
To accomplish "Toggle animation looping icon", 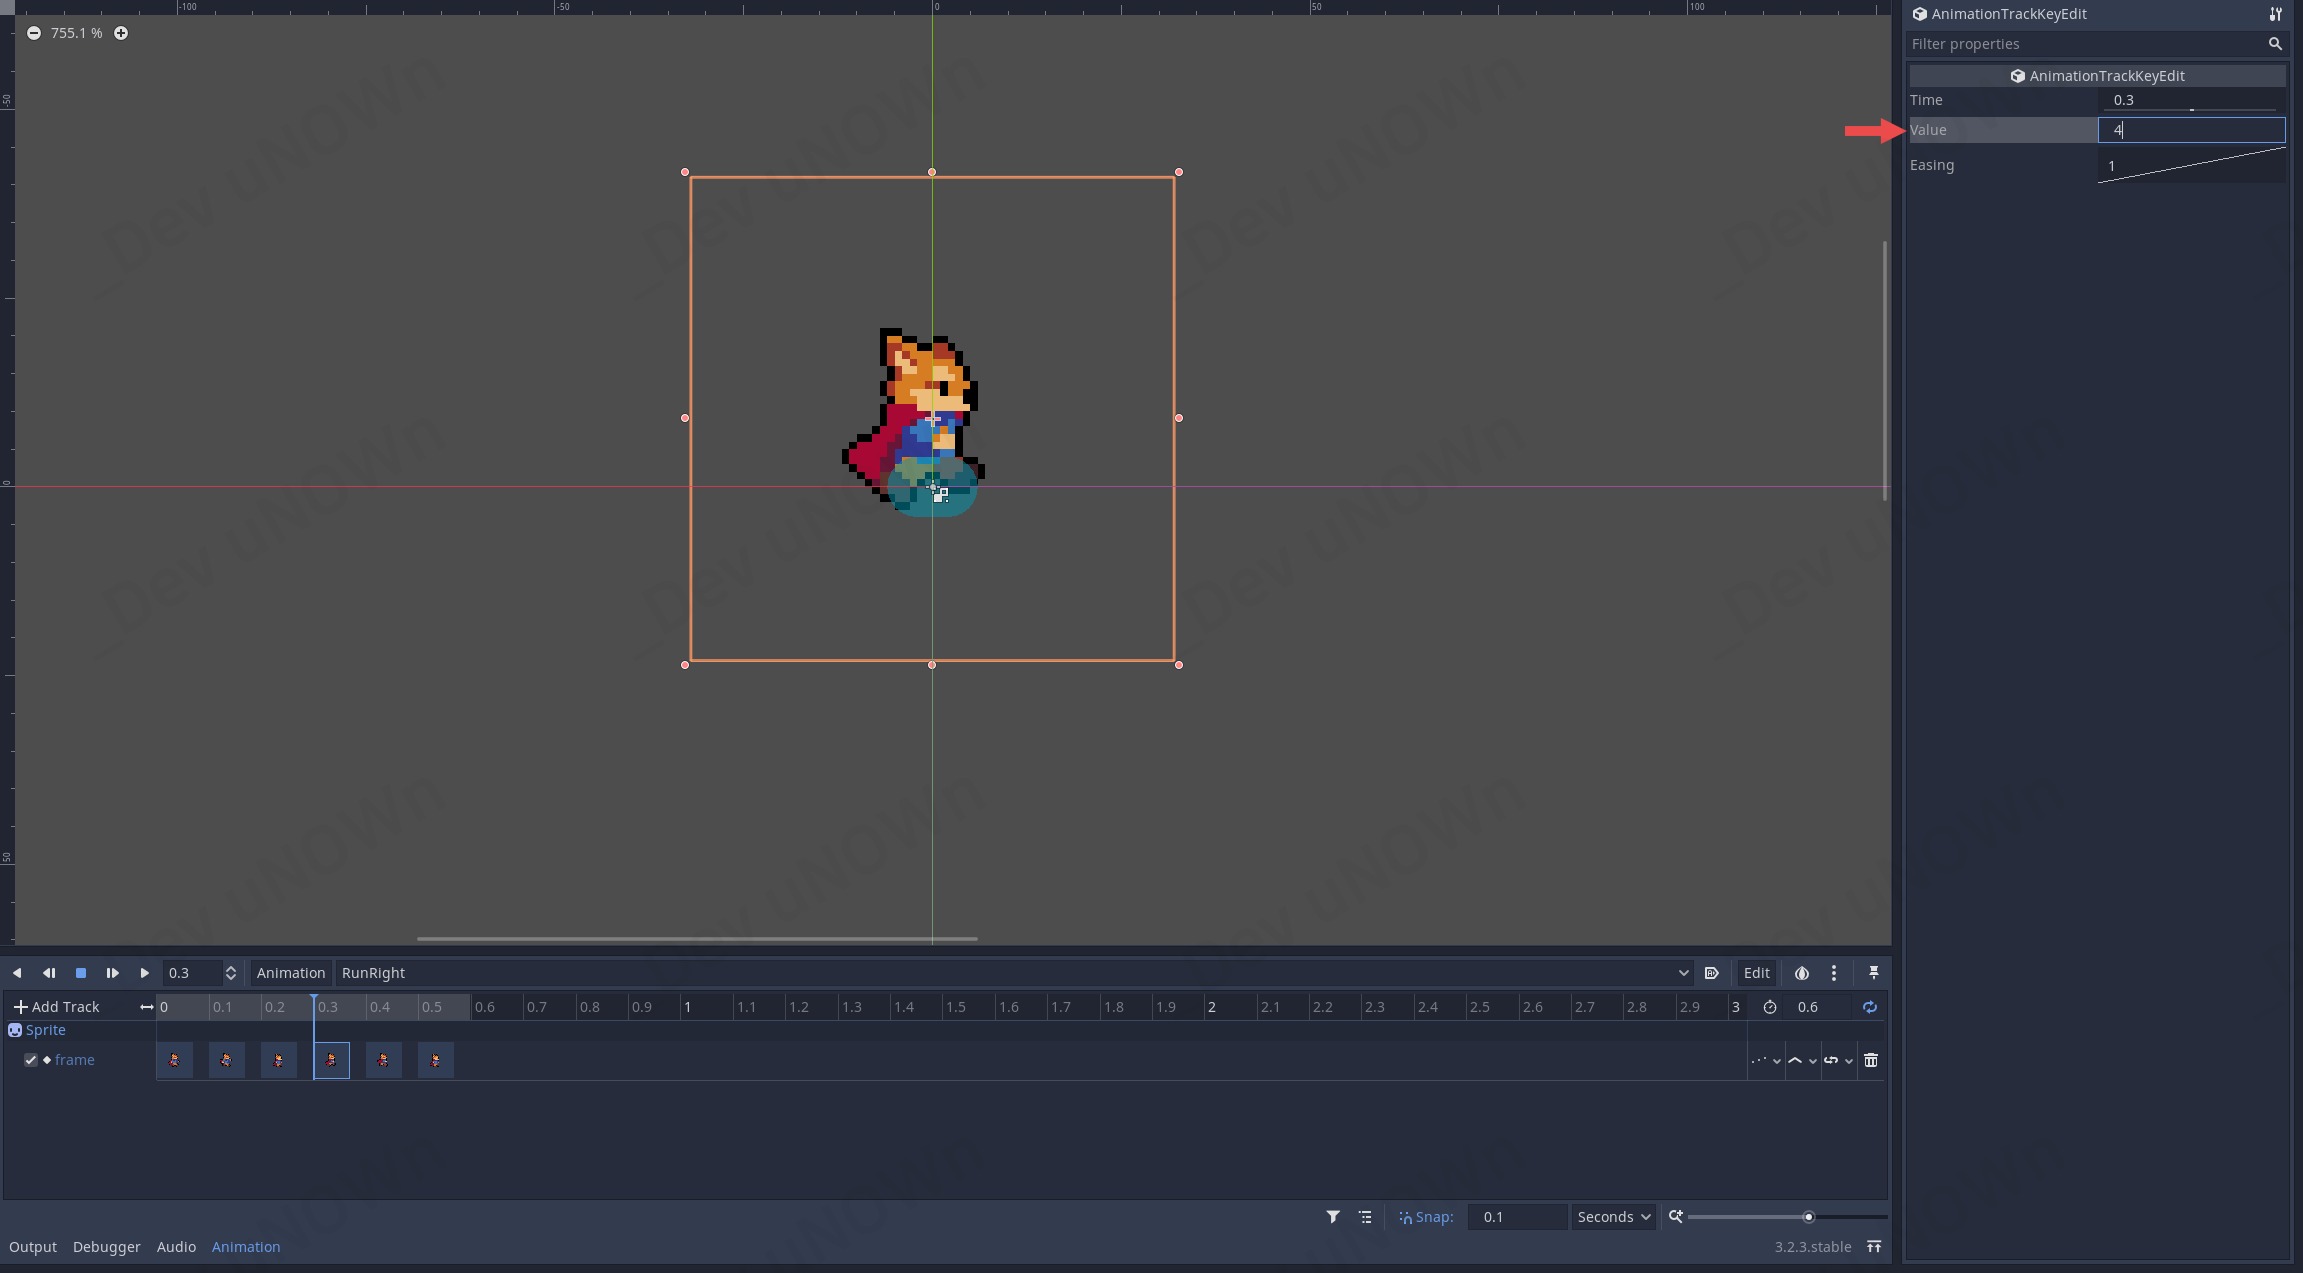I will 1869,1007.
